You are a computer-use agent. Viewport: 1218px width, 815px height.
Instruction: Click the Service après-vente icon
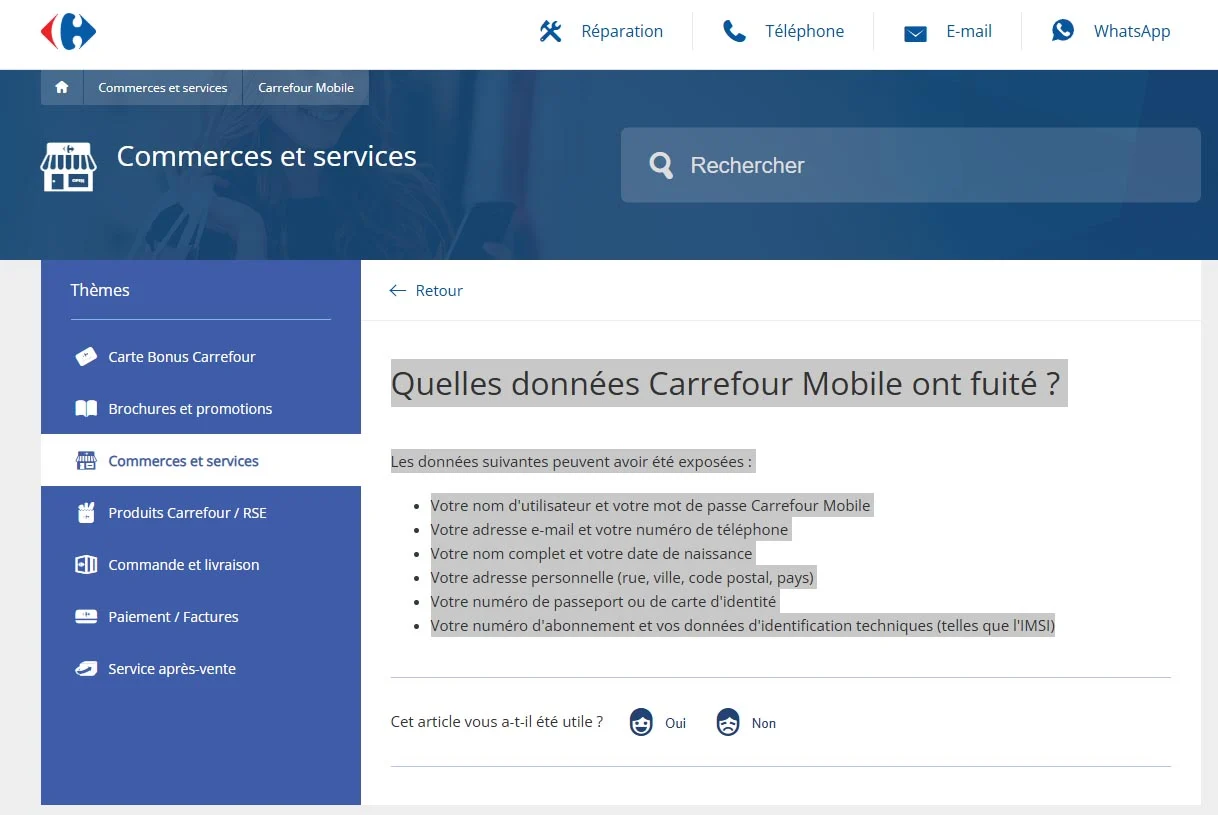(x=86, y=669)
